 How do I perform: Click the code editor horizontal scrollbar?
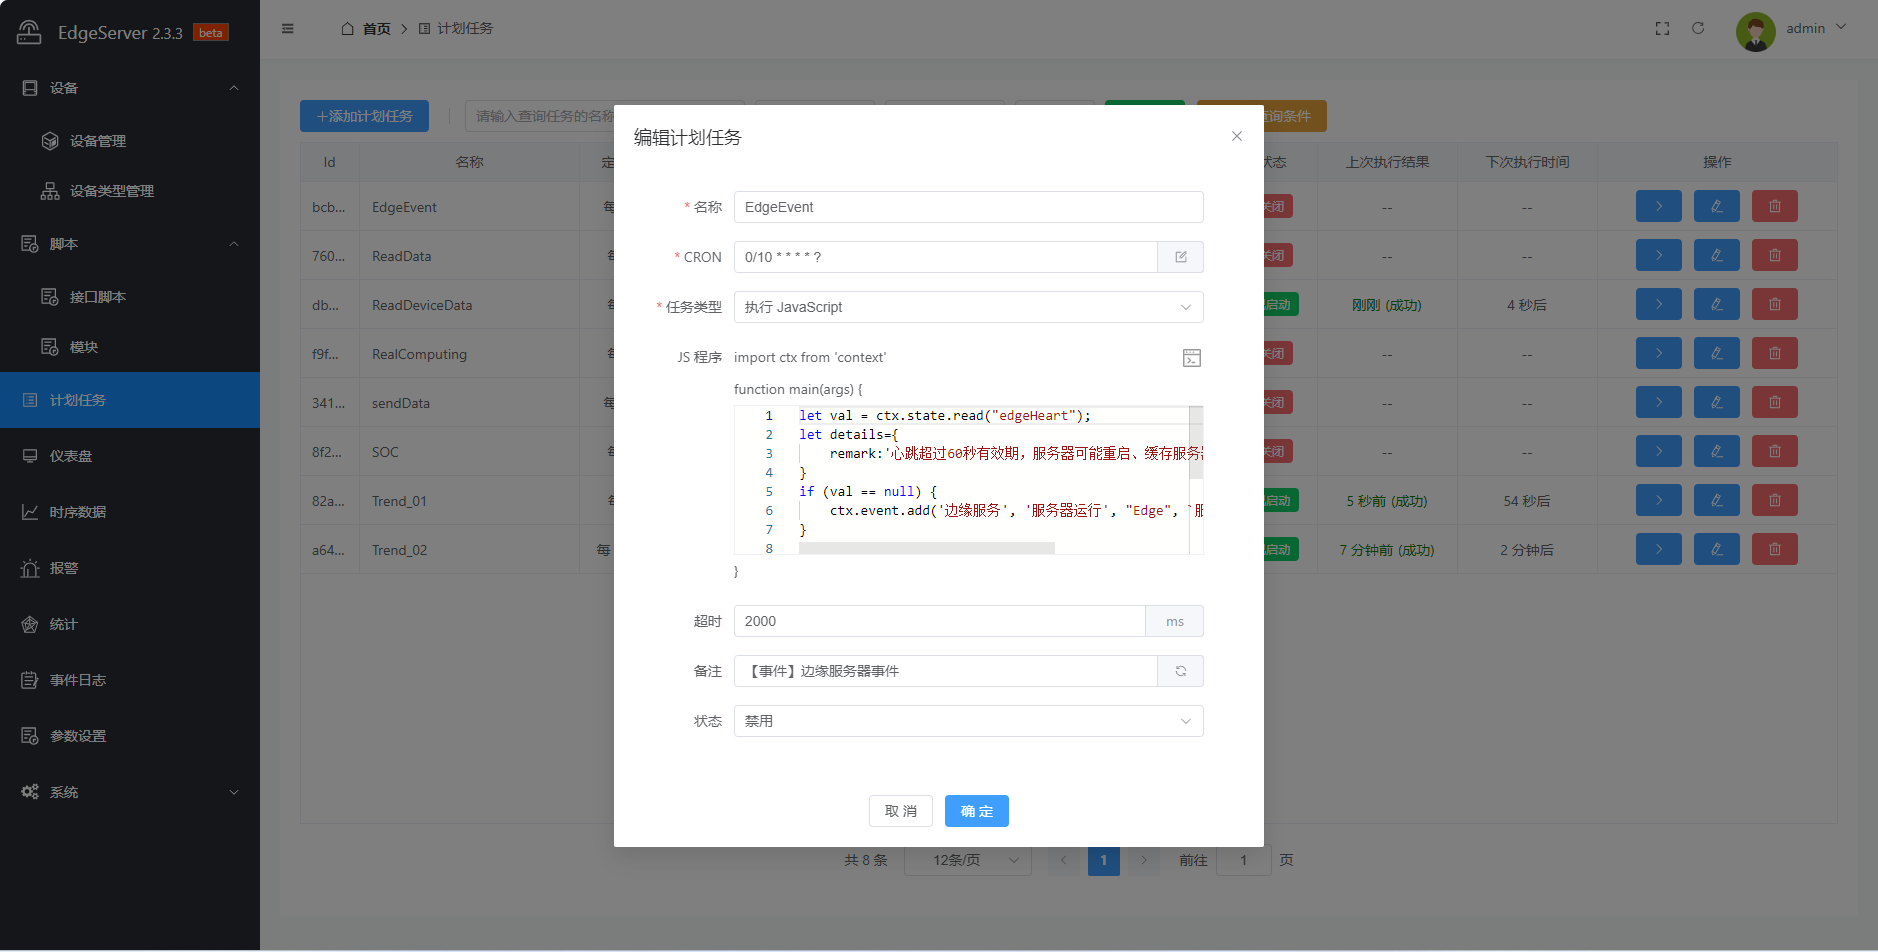(x=926, y=548)
